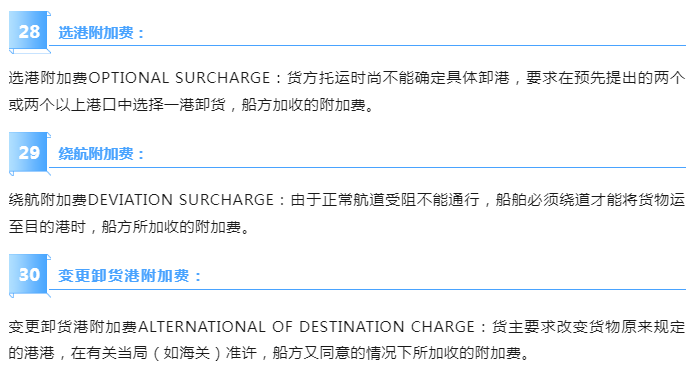The width and height of the screenshot is (699, 378).
Task: Click the blue number 30 badge
Action: [x=29, y=275]
